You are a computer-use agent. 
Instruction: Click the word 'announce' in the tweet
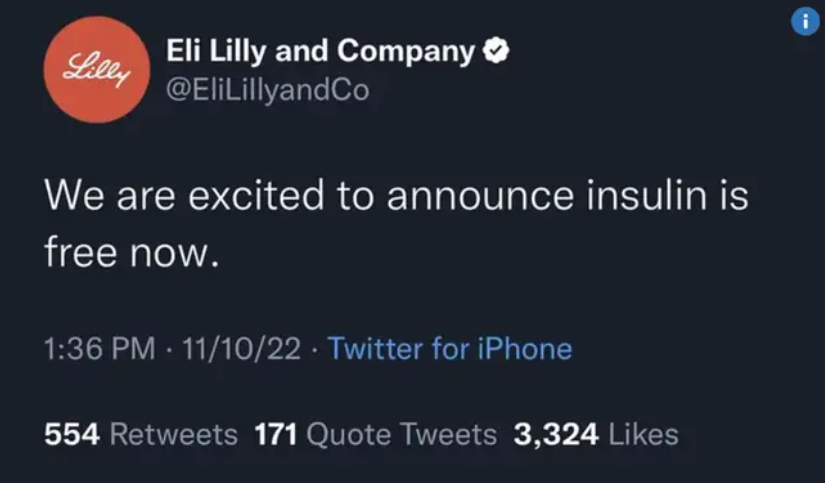(x=480, y=196)
